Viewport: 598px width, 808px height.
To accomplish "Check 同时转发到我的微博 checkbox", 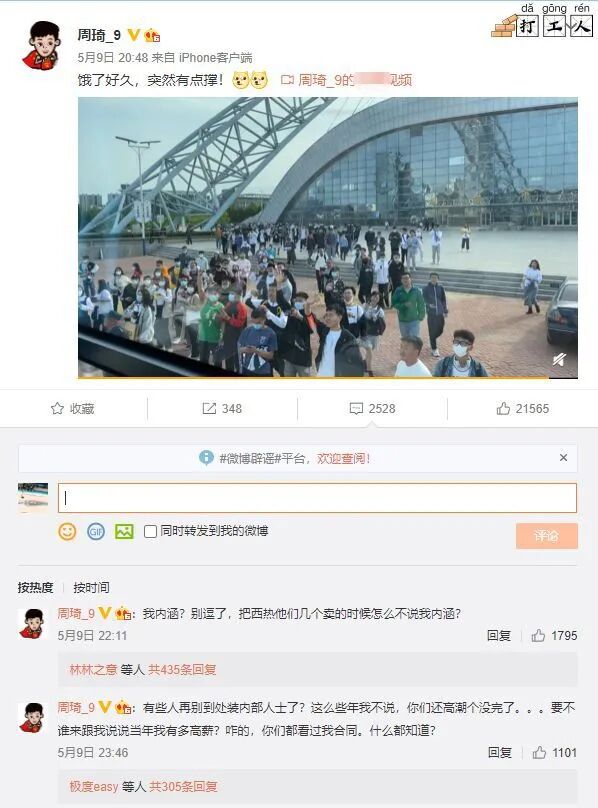I will tap(150, 531).
